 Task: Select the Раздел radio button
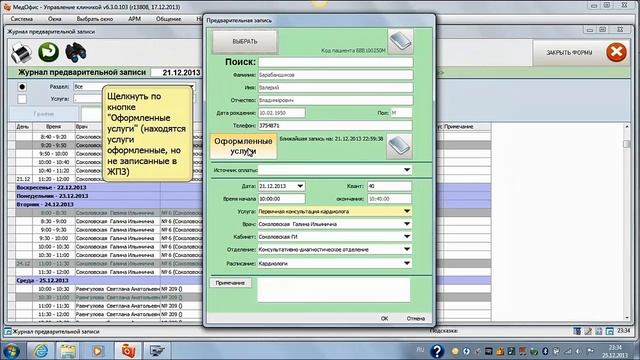22,87
